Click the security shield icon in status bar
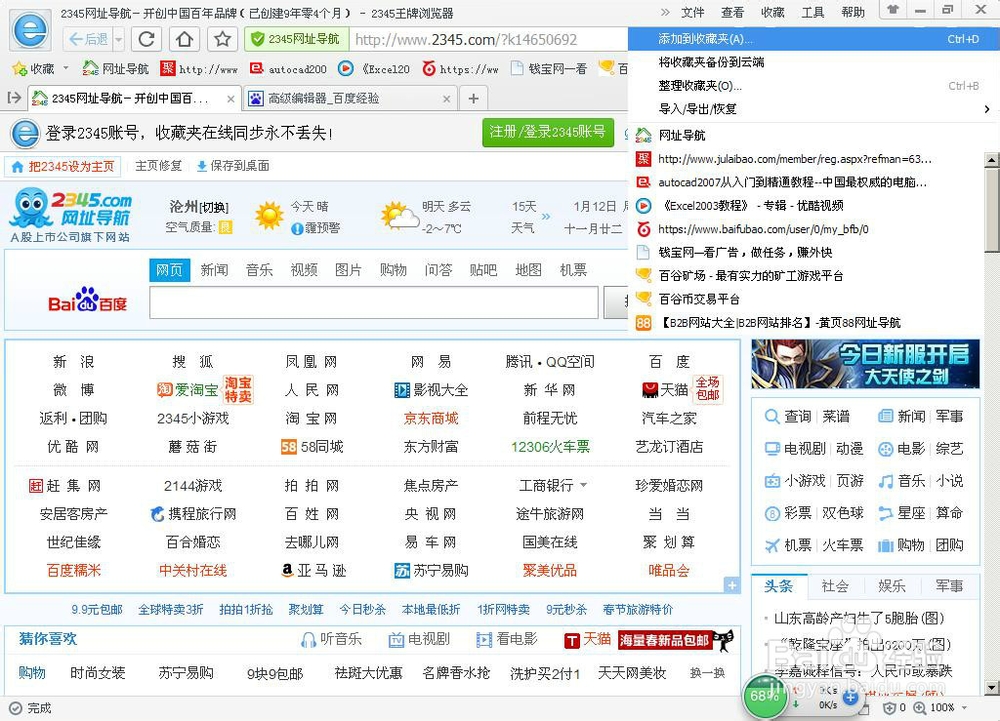The image size is (1000, 721). pyautogui.click(x=889, y=707)
